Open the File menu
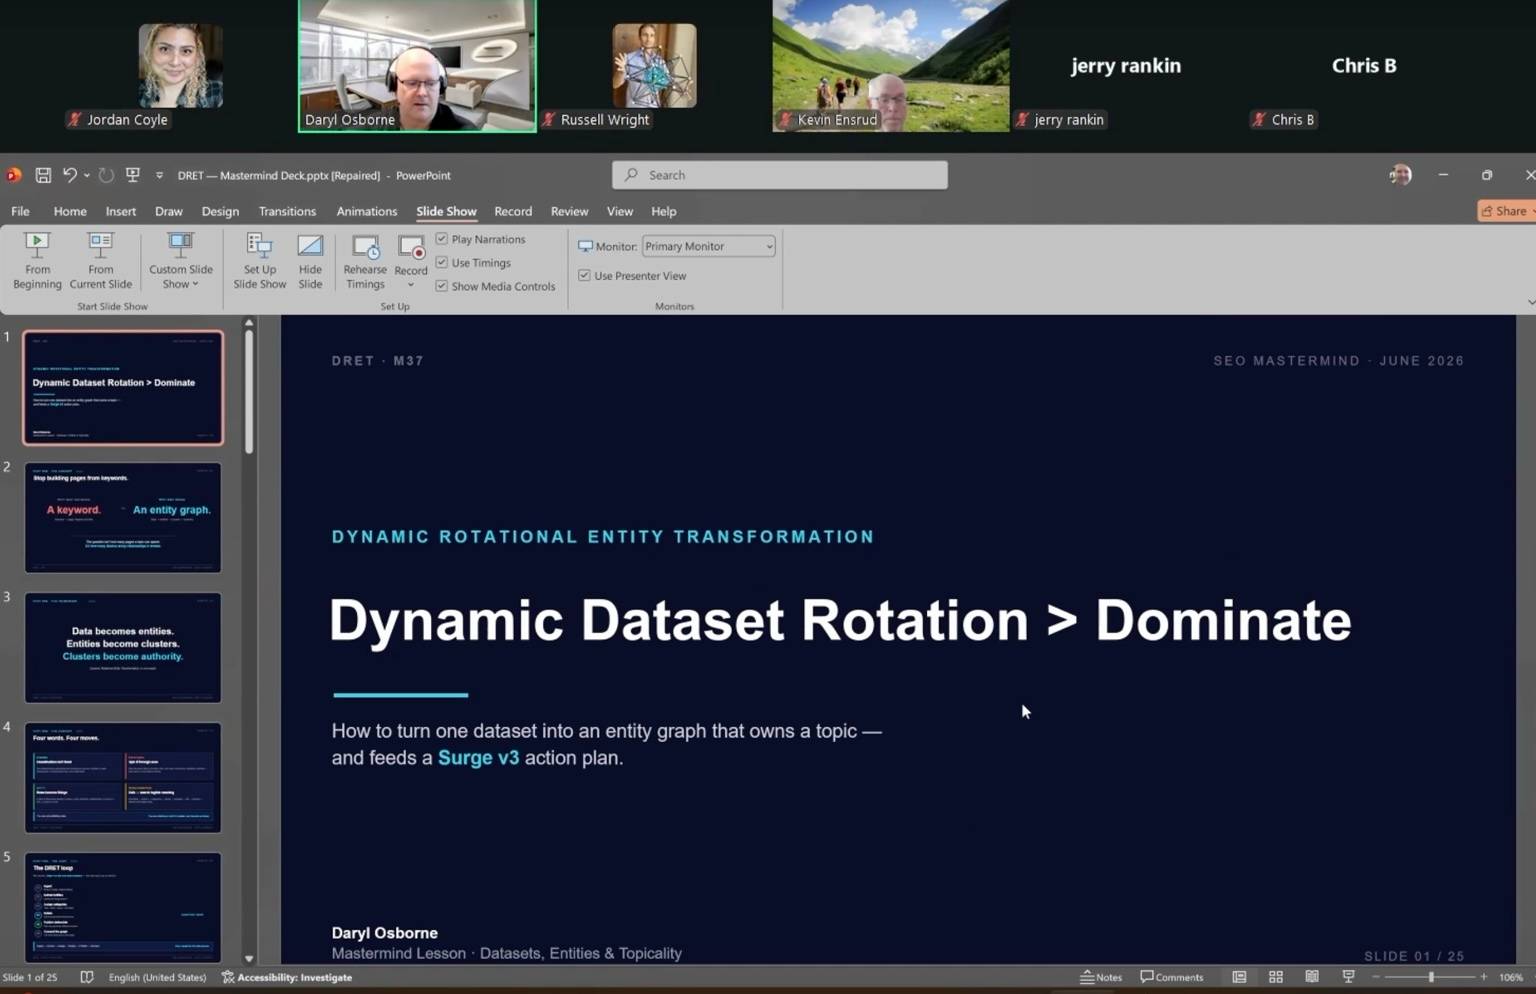 pyautogui.click(x=20, y=211)
